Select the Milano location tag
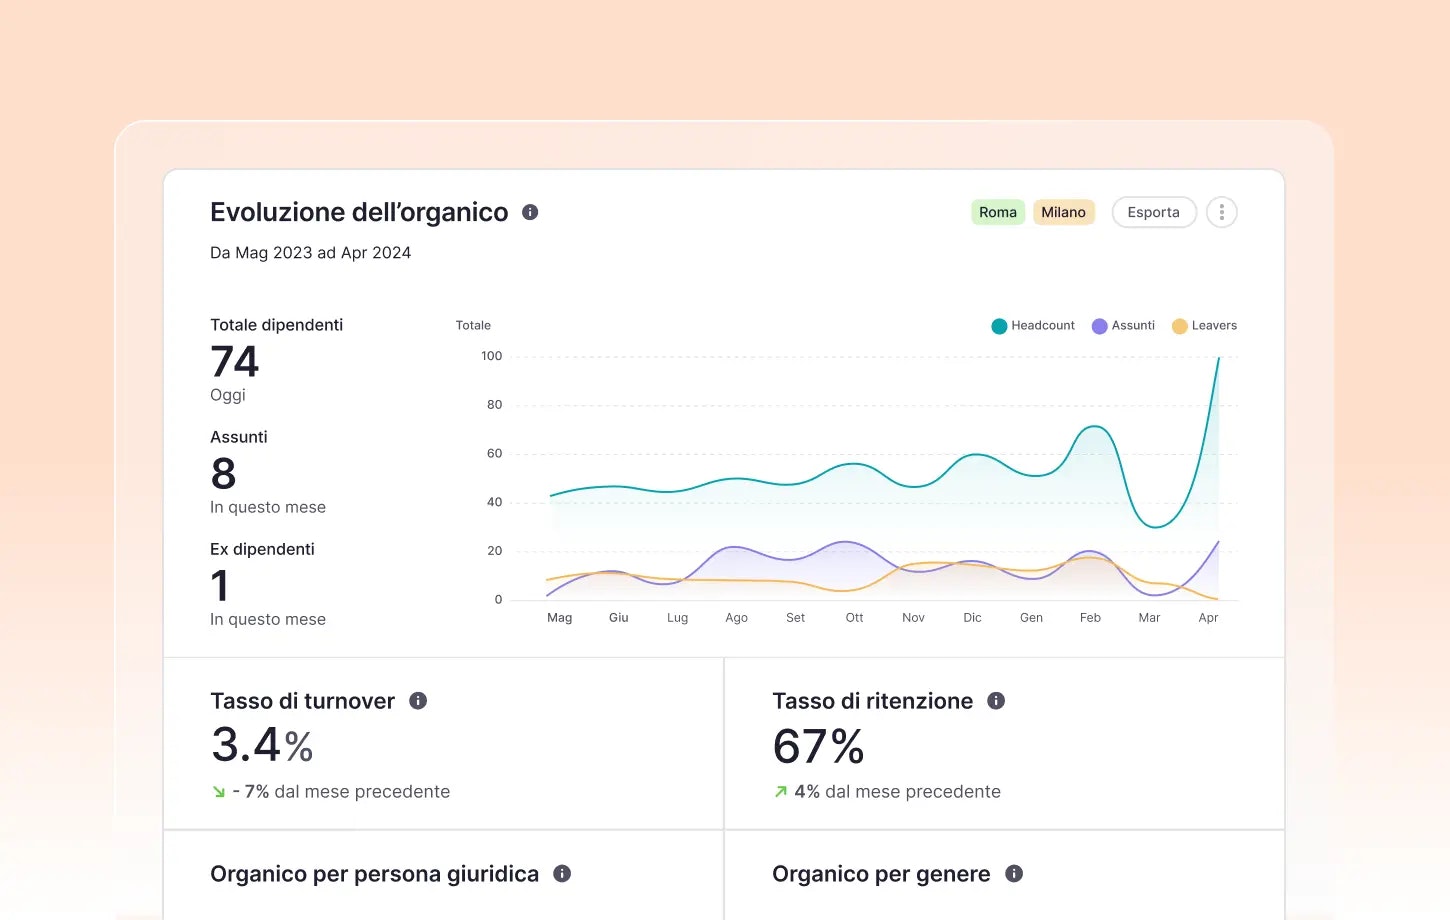 [x=1063, y=212]
